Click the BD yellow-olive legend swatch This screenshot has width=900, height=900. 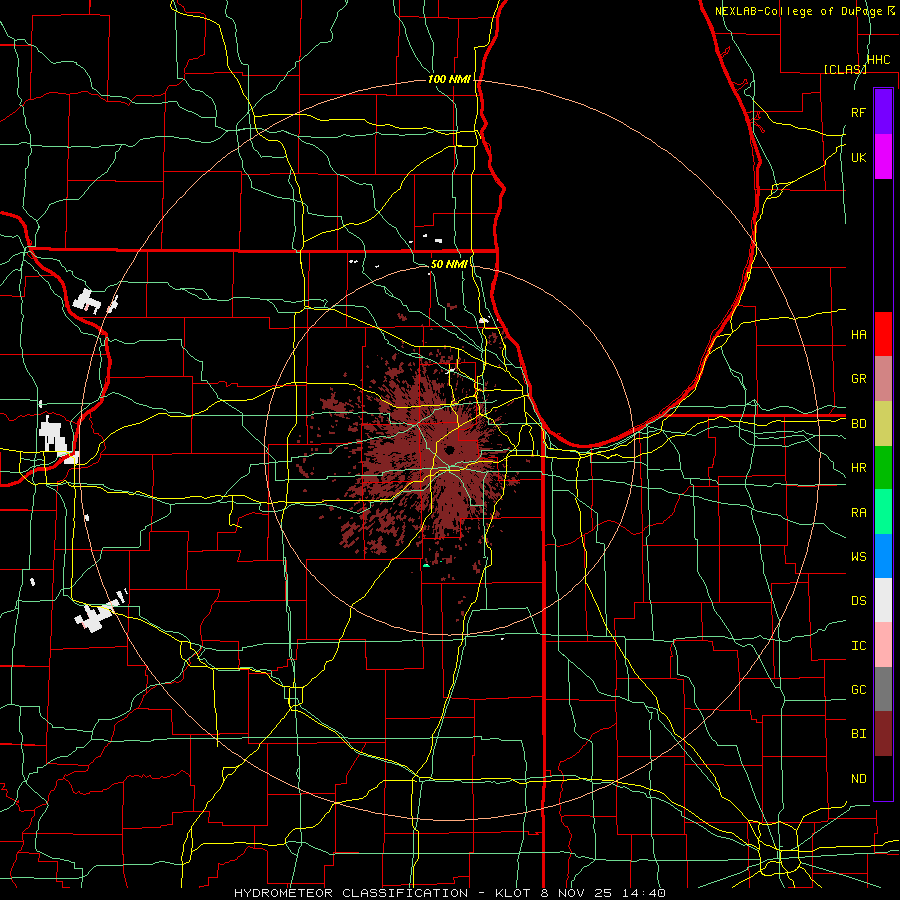(x=883, y=423)
